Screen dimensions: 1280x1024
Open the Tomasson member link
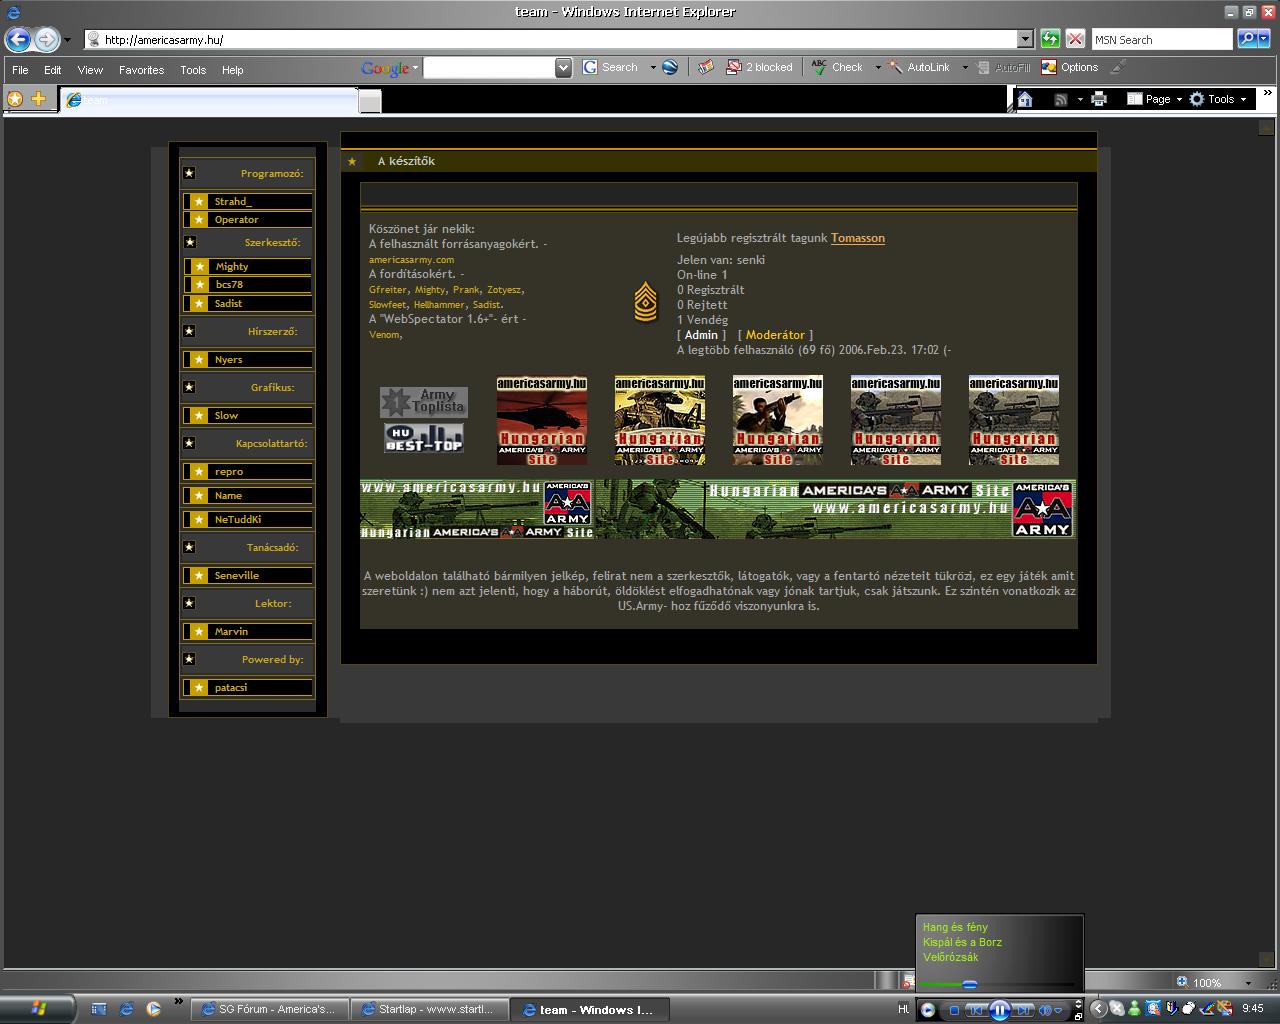click(857, 238)
